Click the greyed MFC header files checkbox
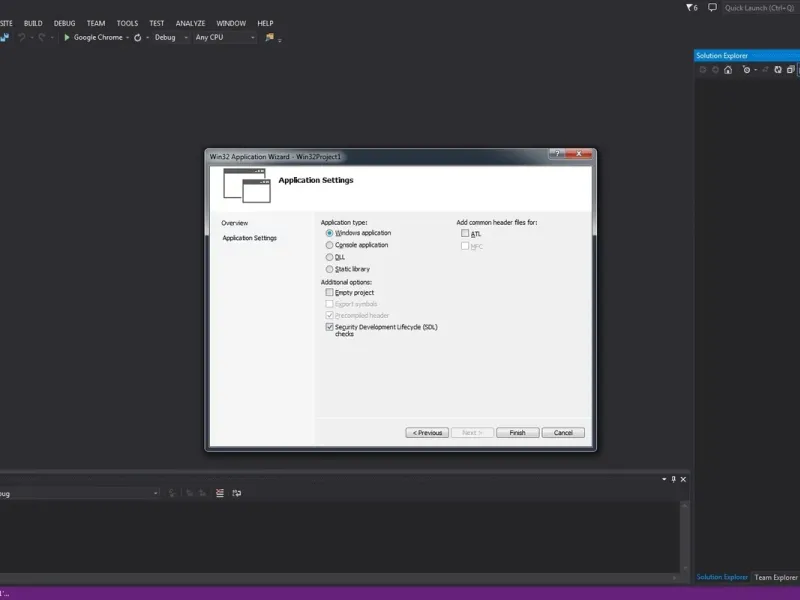 click(x=465, y=246)
